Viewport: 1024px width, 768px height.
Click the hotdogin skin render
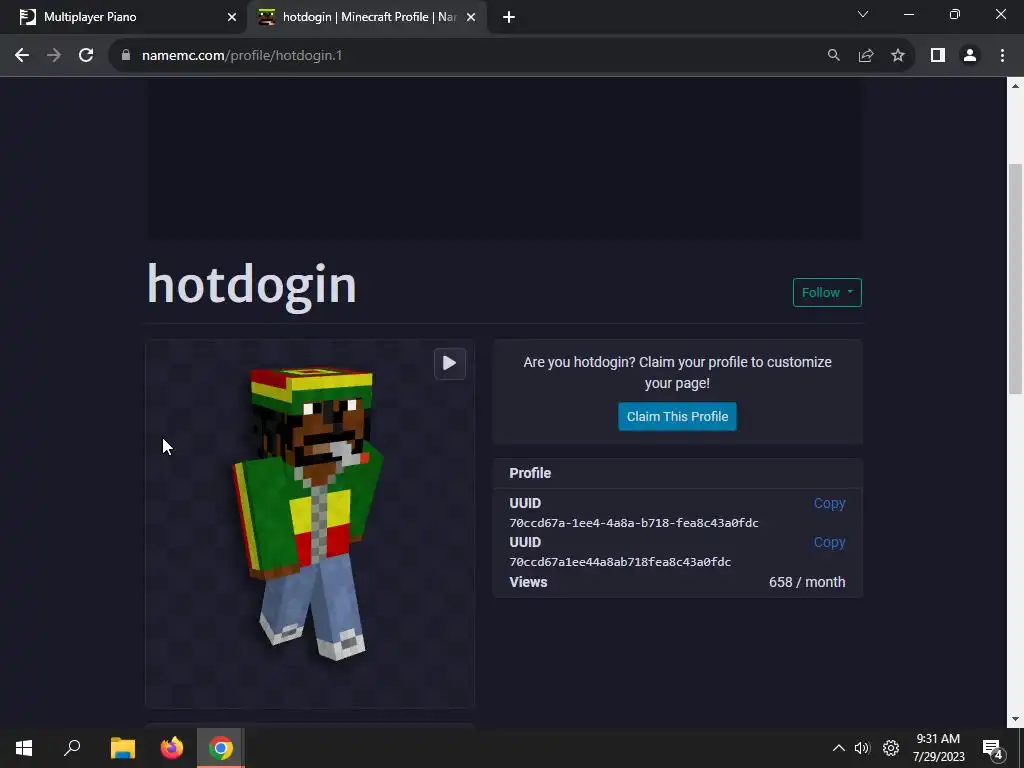coord(309,515)
